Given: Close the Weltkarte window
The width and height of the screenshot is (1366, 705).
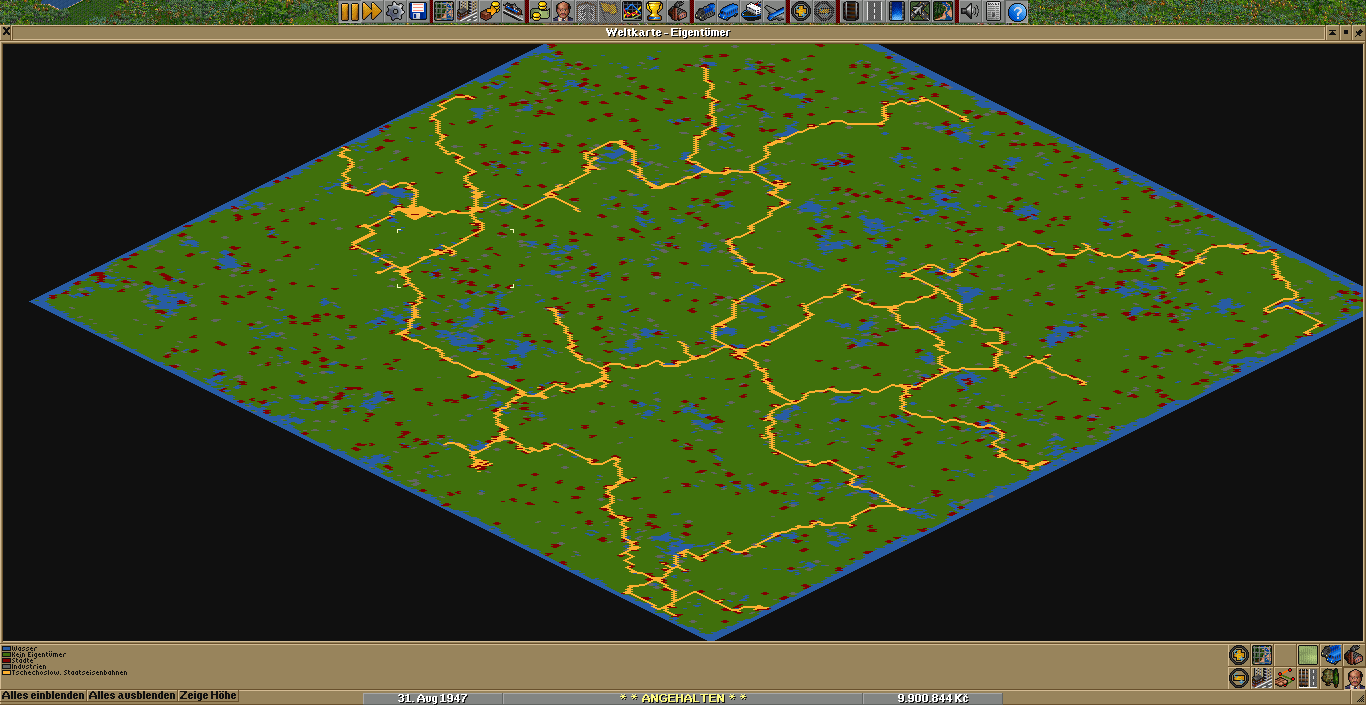Looking at the screenshot, I should tap(7, 32).
